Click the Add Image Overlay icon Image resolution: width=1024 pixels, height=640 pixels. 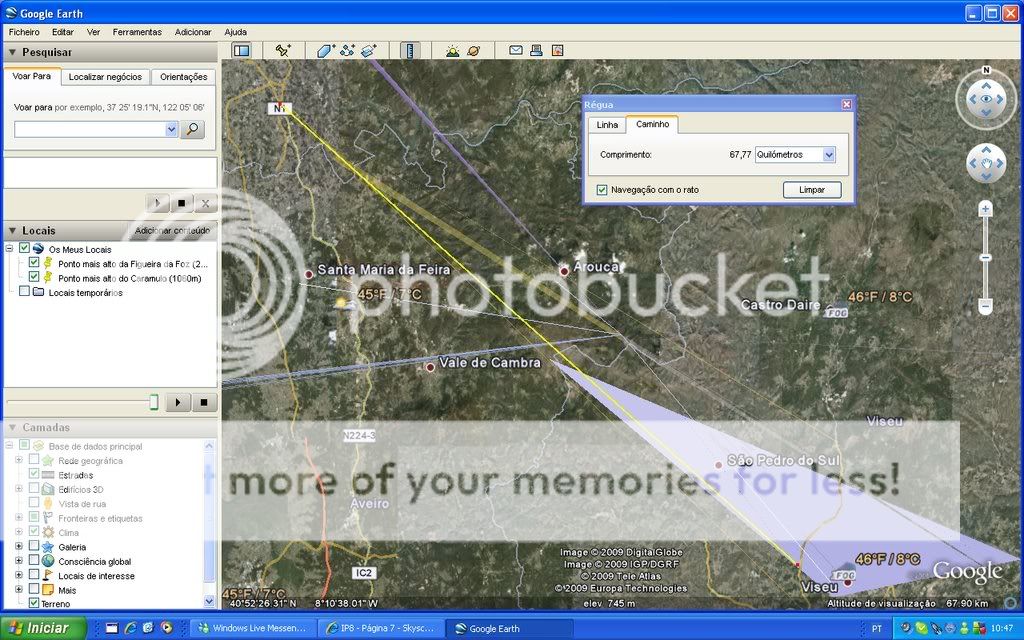pyautogui.click(x=369, y=50)
